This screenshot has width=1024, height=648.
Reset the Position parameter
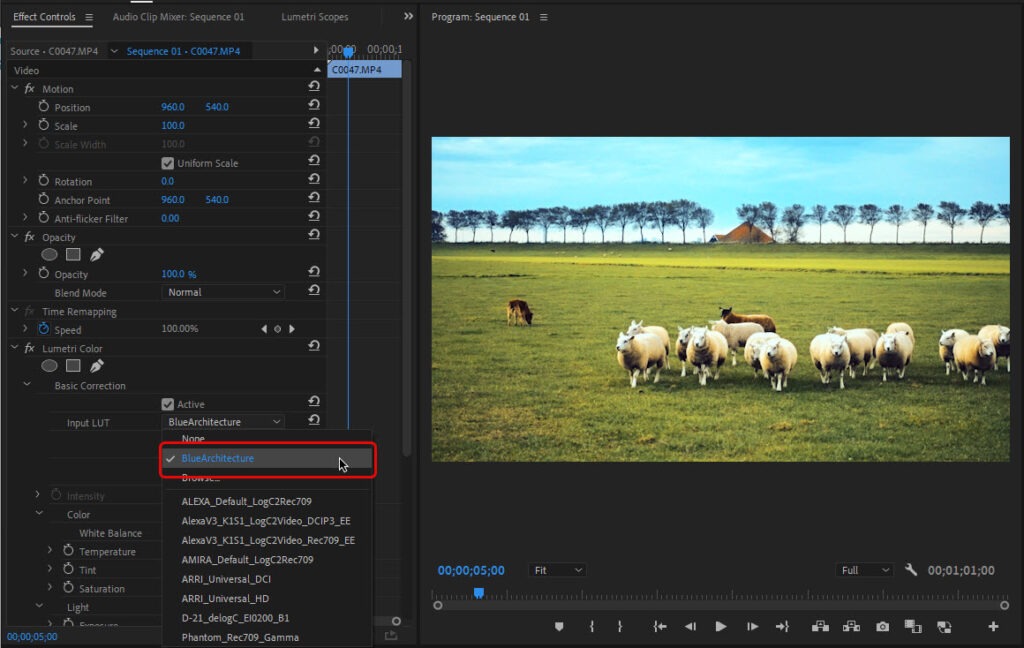point(314,106)
